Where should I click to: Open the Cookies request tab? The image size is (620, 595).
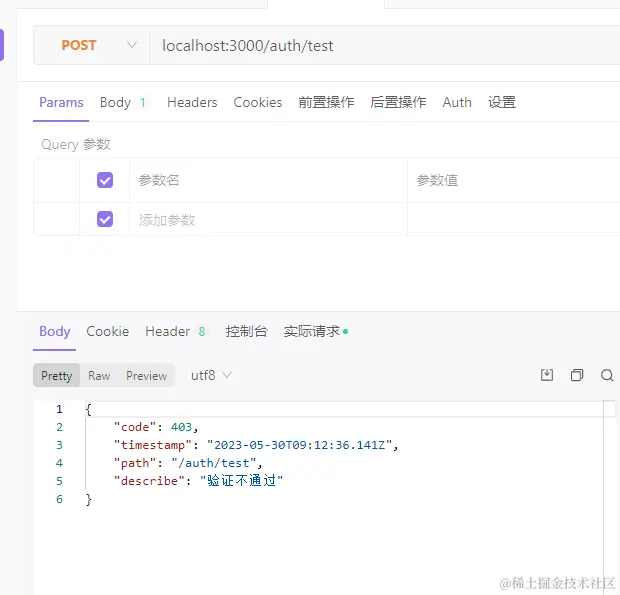[x=258, y=102]
